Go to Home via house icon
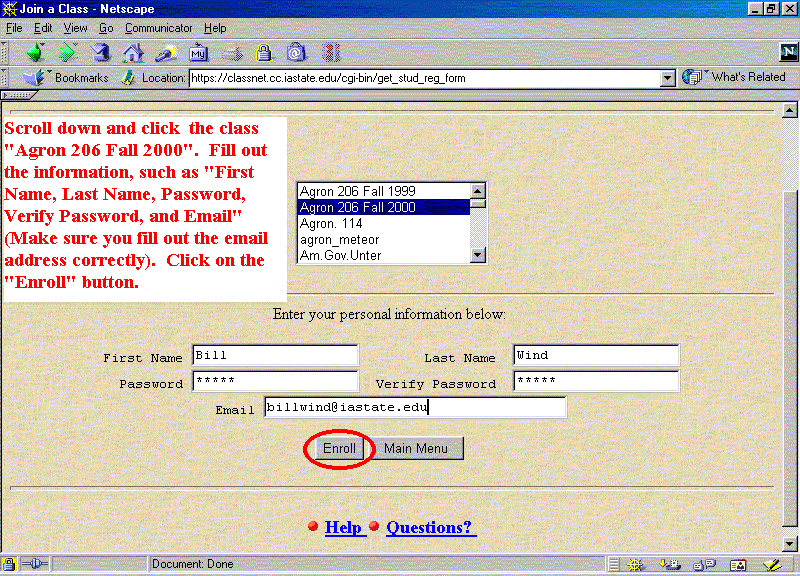 [132, 52]
